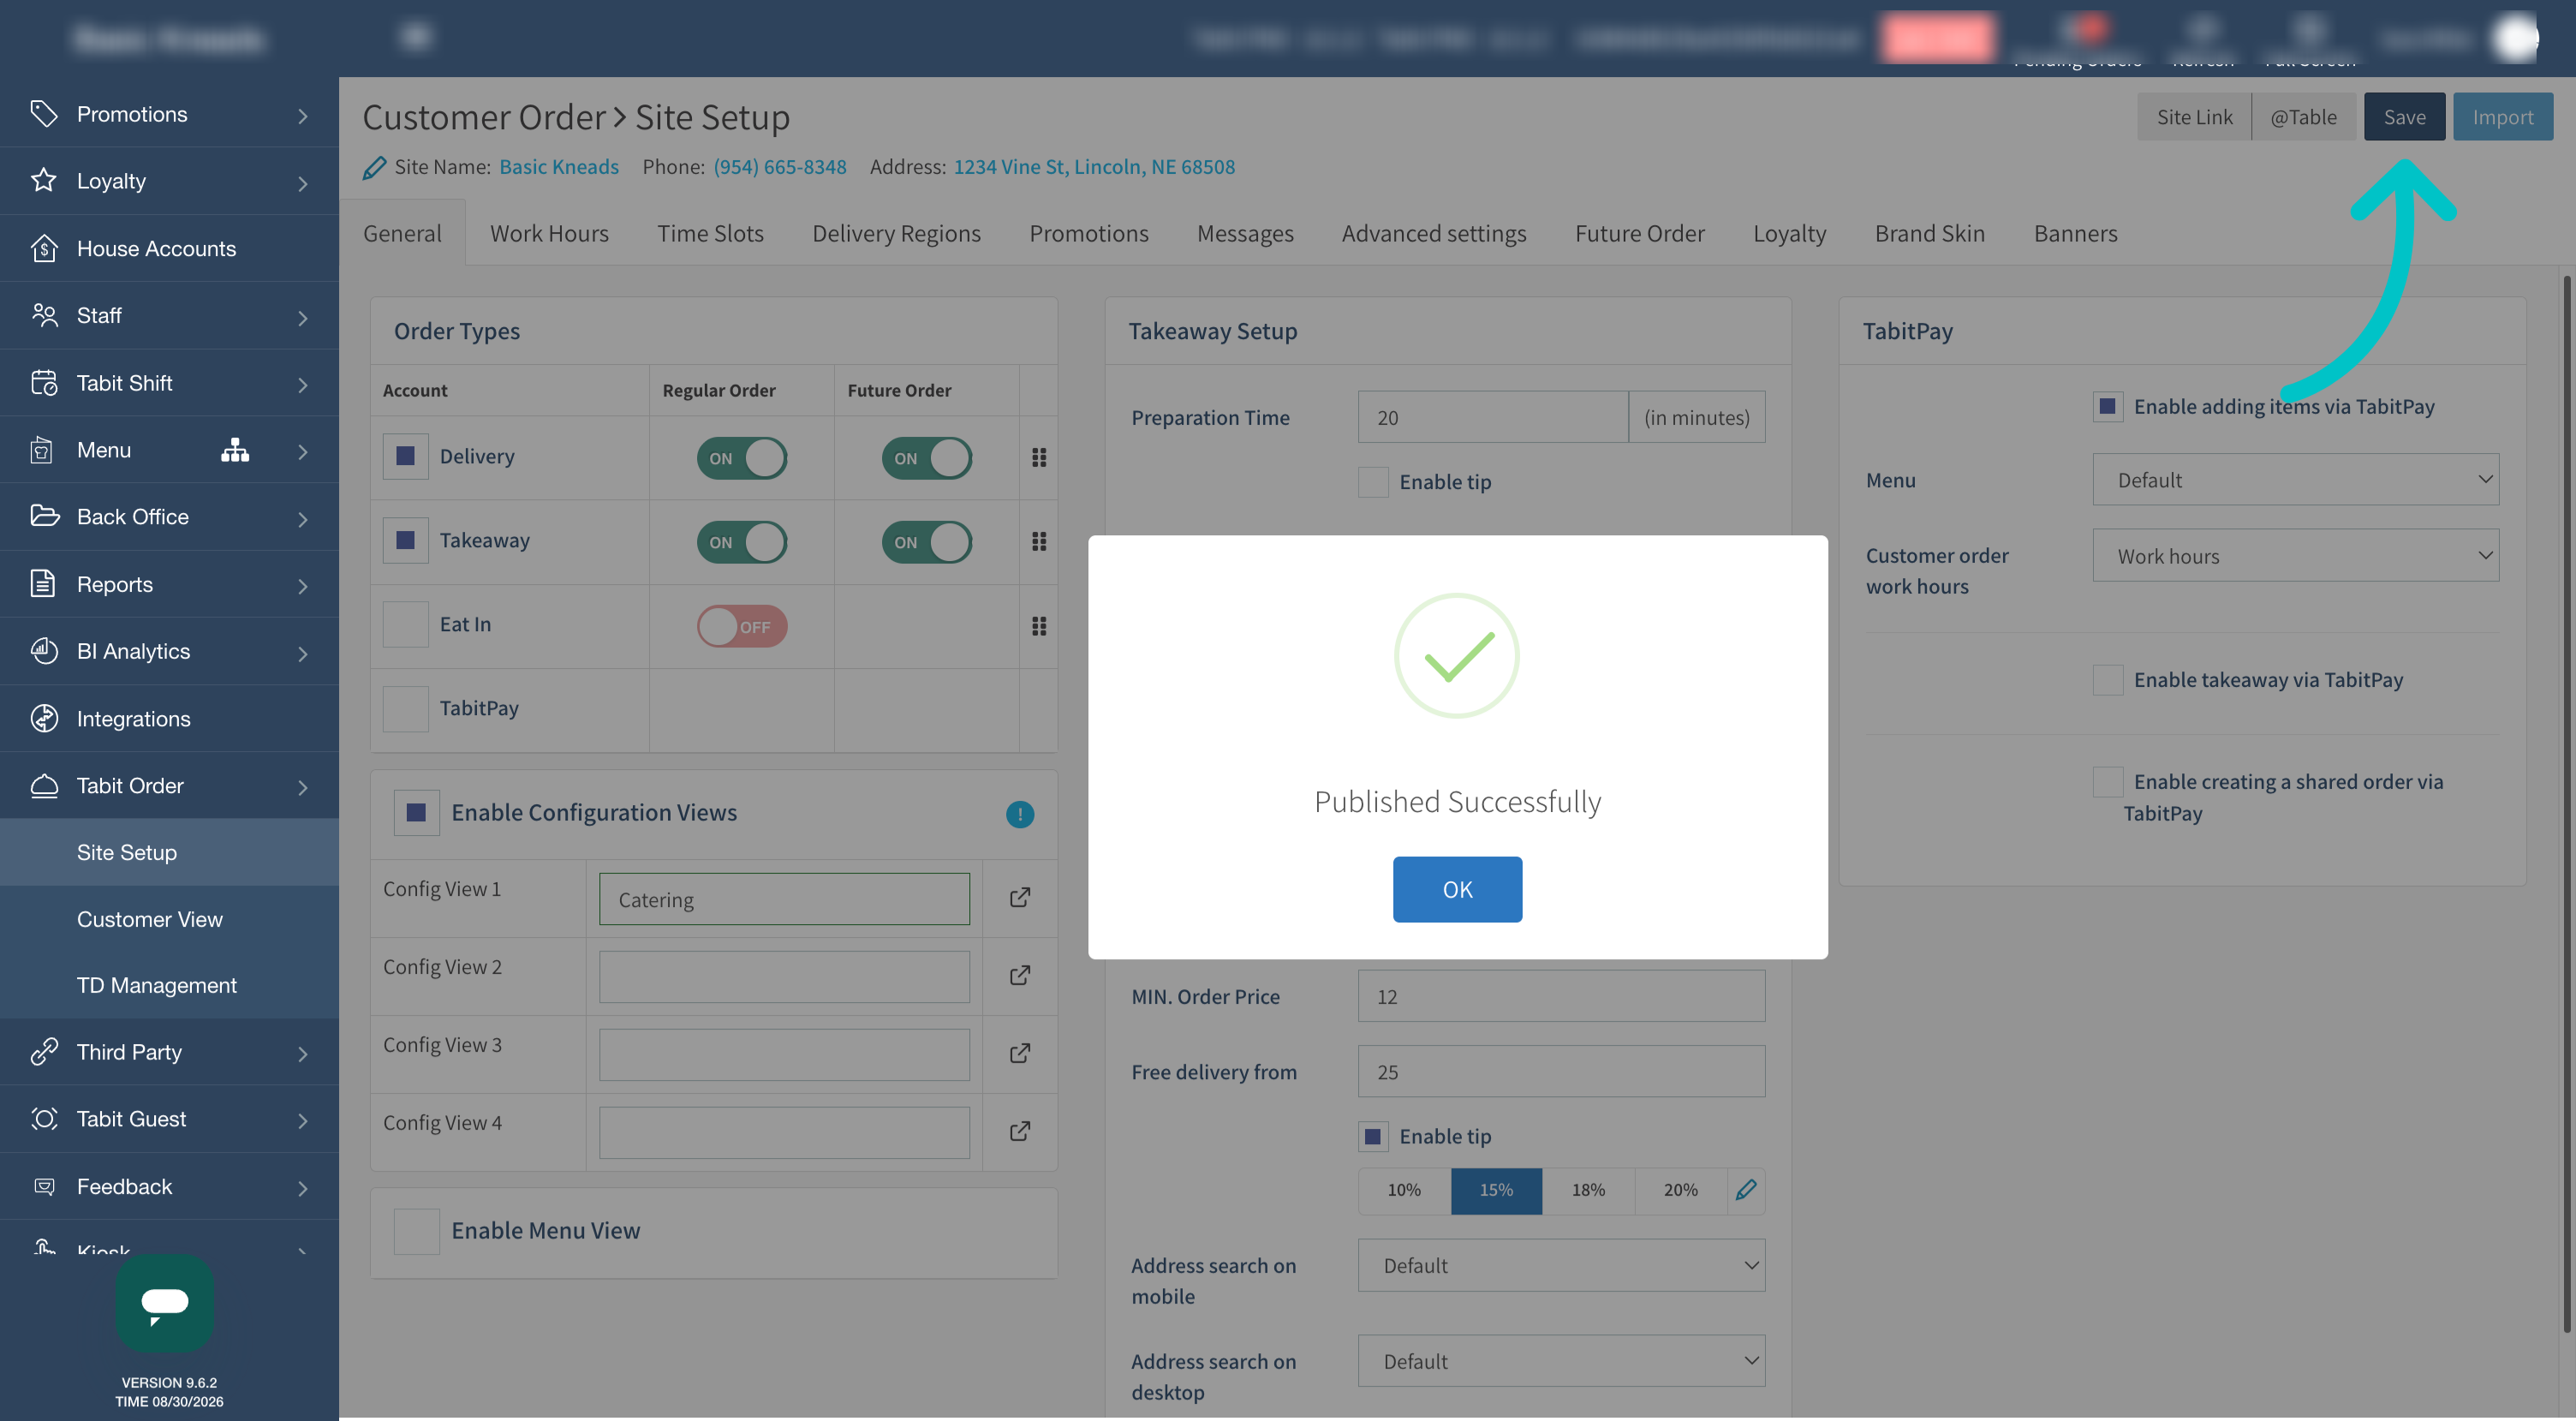The image size is (2576, 1421).
Task: Open the Advanced settings tab
Action: coord(1433,233)
